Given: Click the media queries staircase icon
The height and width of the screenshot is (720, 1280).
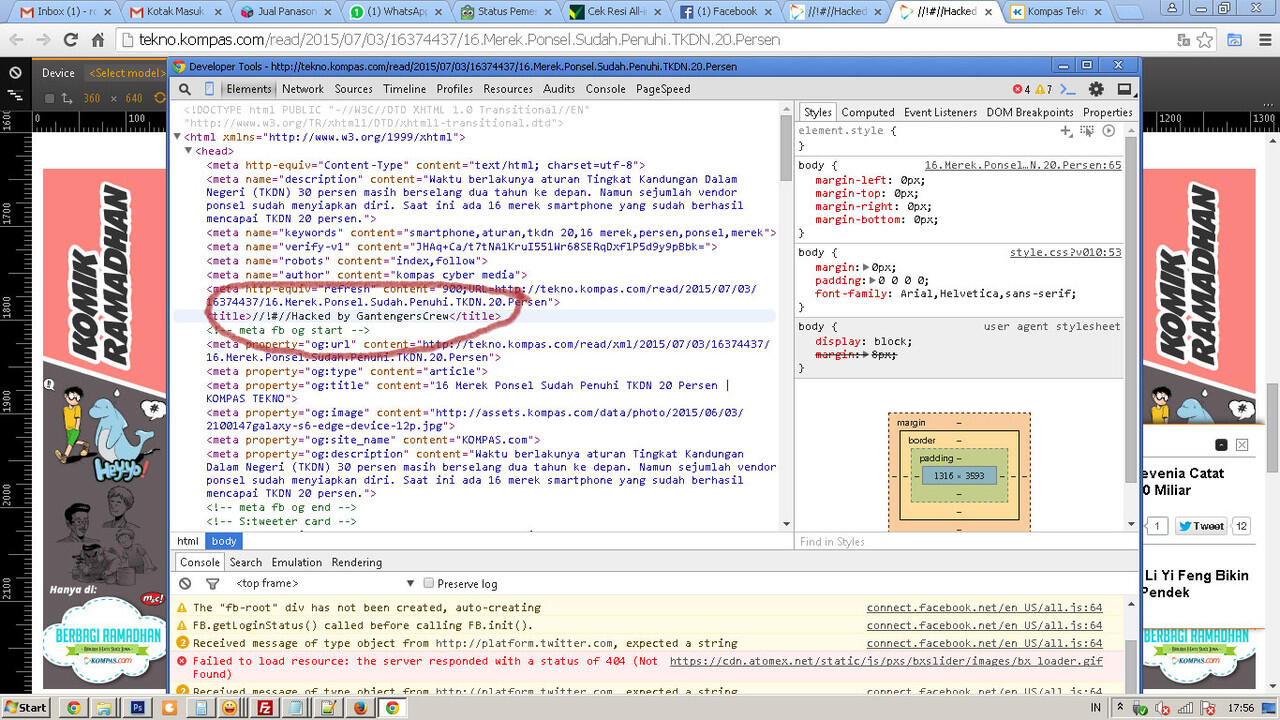Looking at the screenshot, I should (x=17, y=97).
